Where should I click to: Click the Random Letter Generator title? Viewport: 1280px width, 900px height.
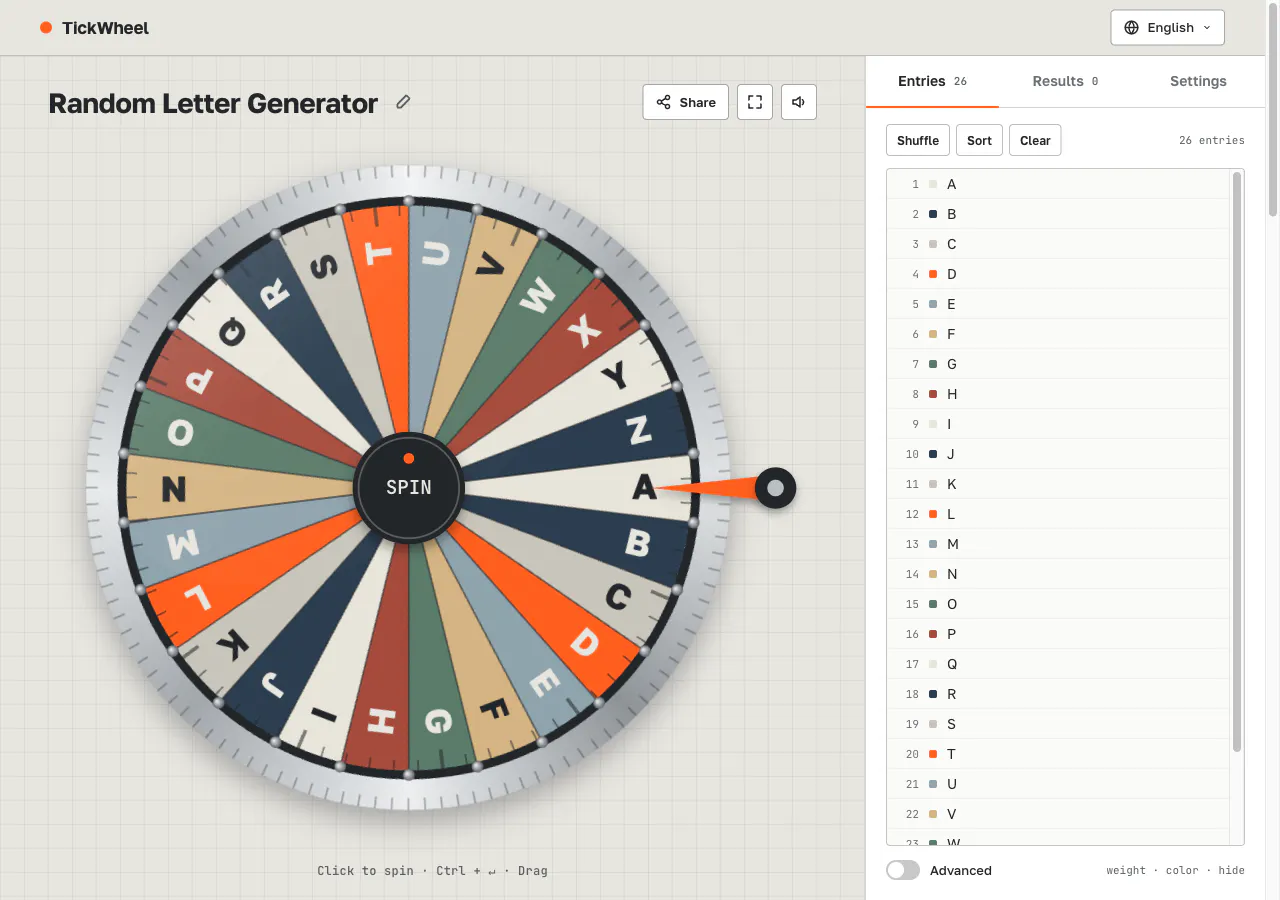pos(213,103)
